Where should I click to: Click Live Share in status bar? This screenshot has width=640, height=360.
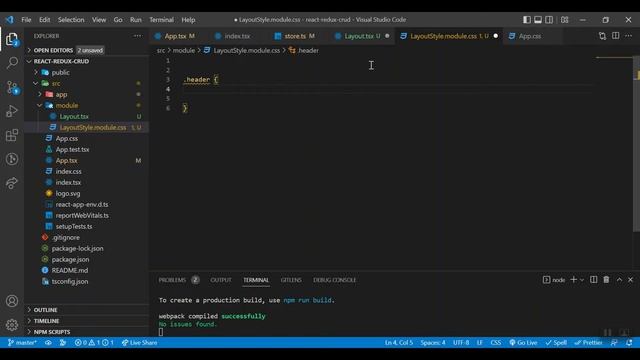pyautogui.click(x=140, y=342)
